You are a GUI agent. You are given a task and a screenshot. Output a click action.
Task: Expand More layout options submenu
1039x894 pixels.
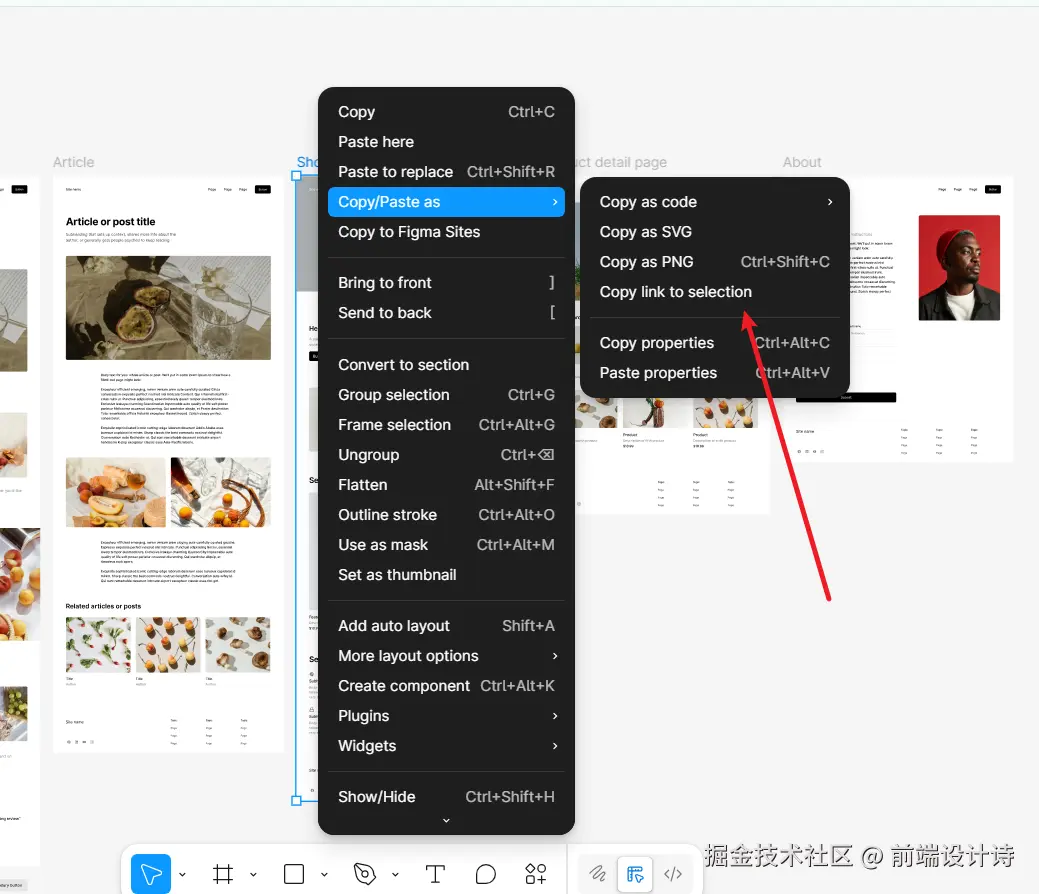(446, 656)
